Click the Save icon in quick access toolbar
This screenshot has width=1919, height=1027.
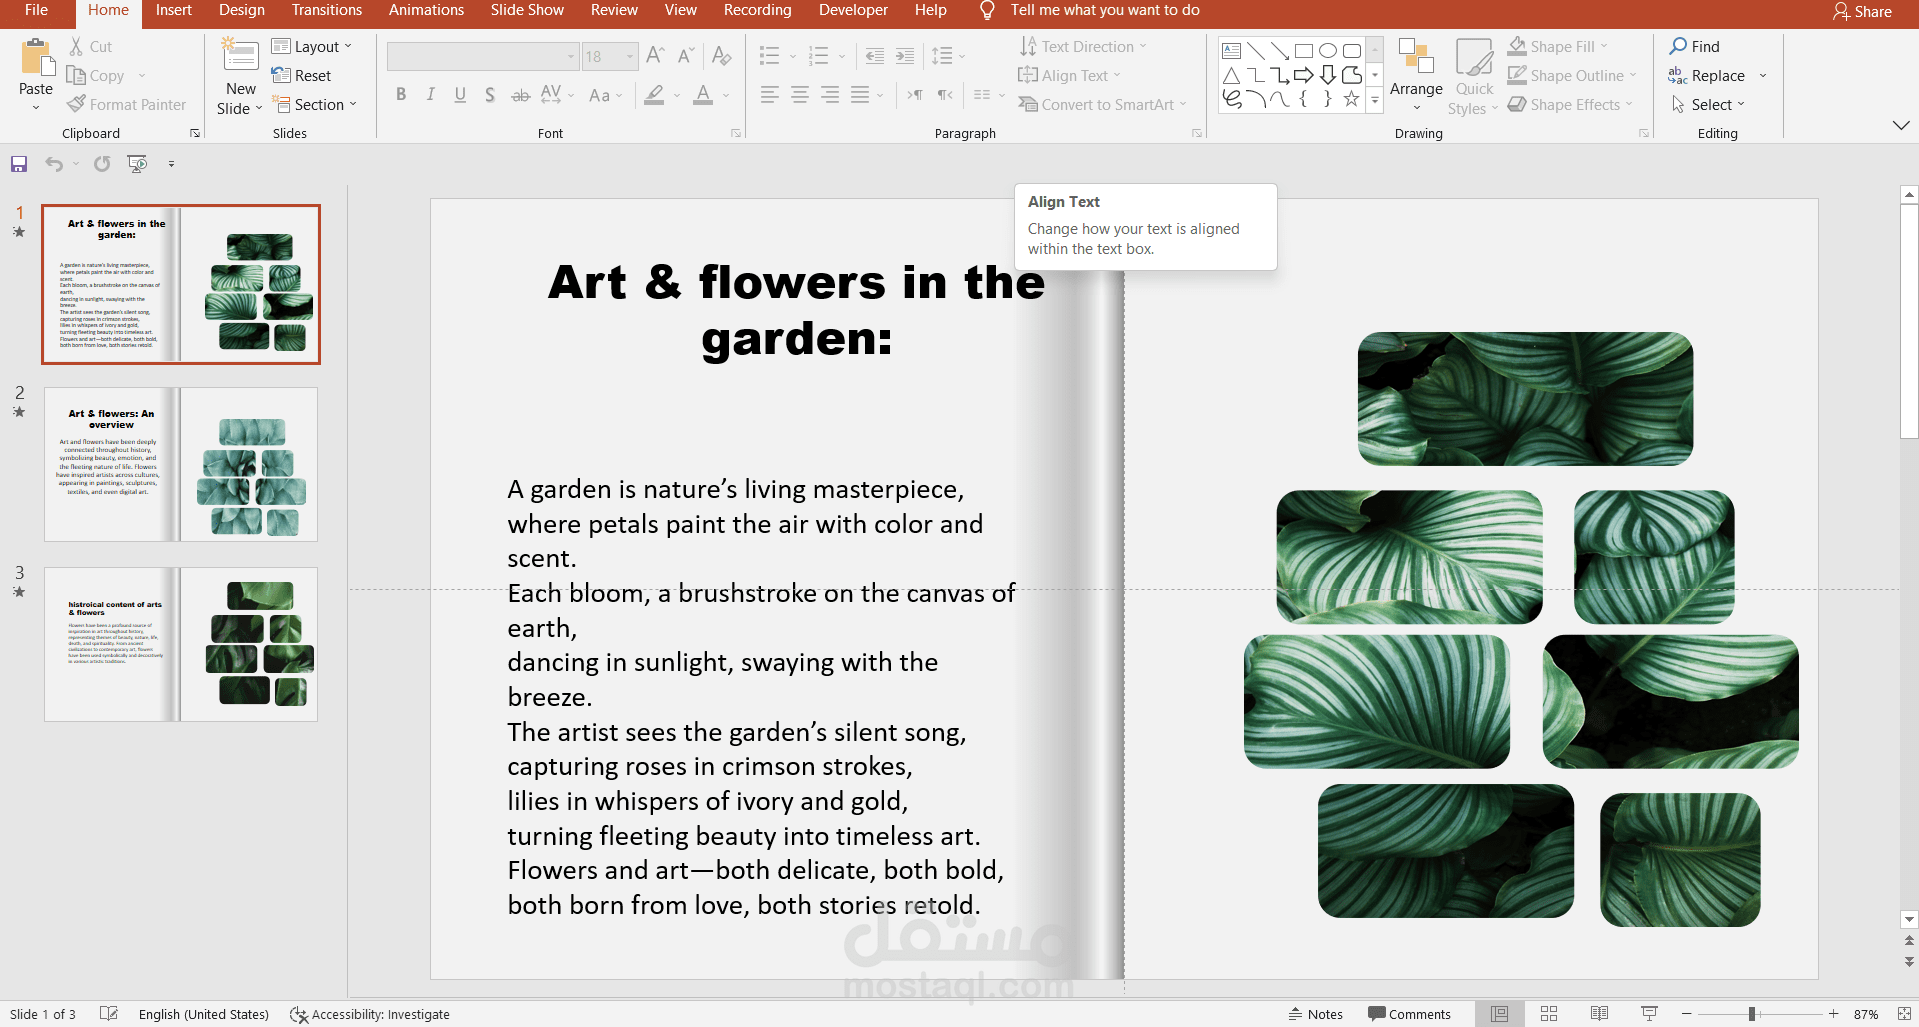click(x=19, y=164)
